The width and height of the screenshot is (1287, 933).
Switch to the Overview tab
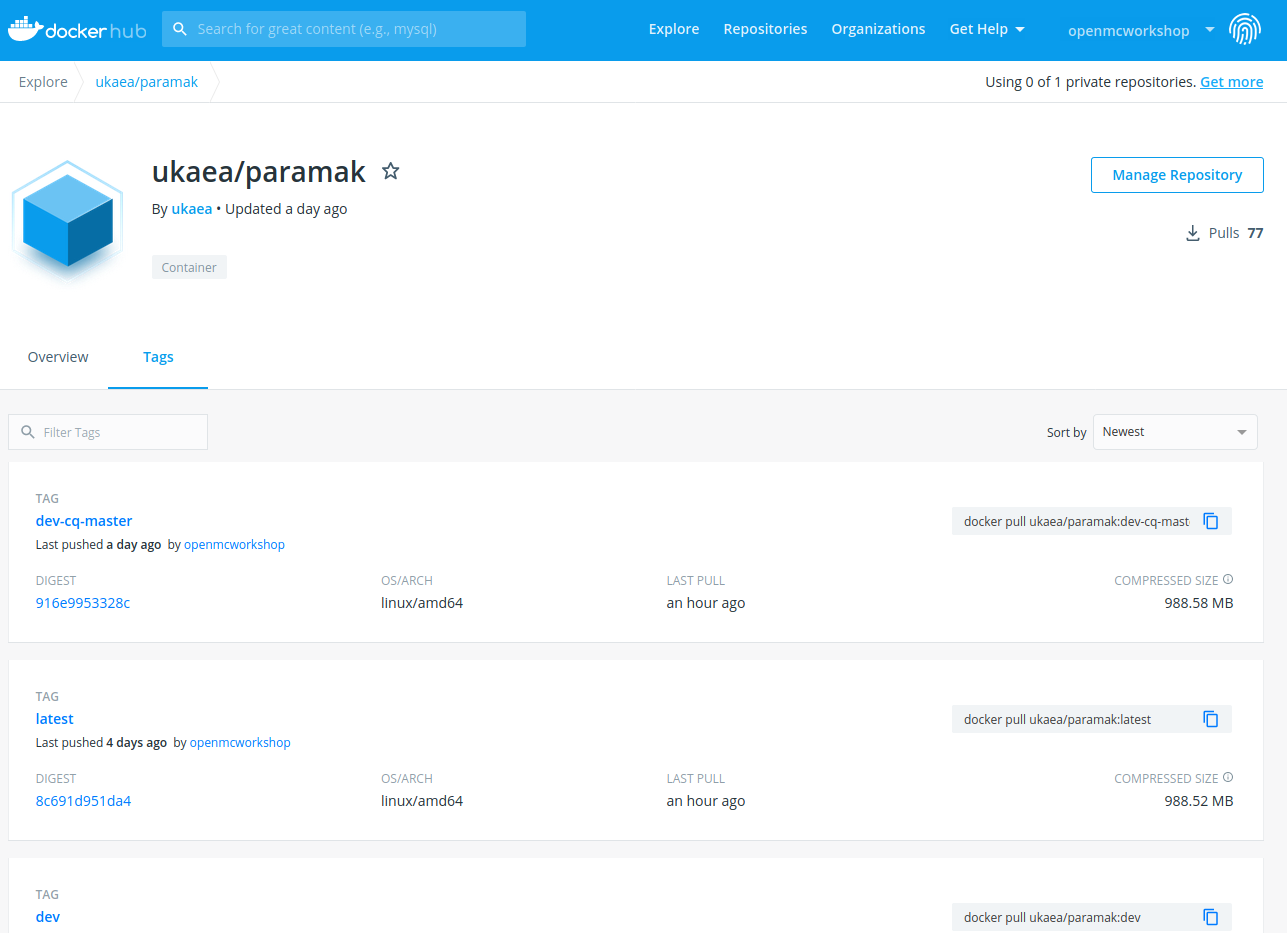pyautogui.click(x=58, y=357)
